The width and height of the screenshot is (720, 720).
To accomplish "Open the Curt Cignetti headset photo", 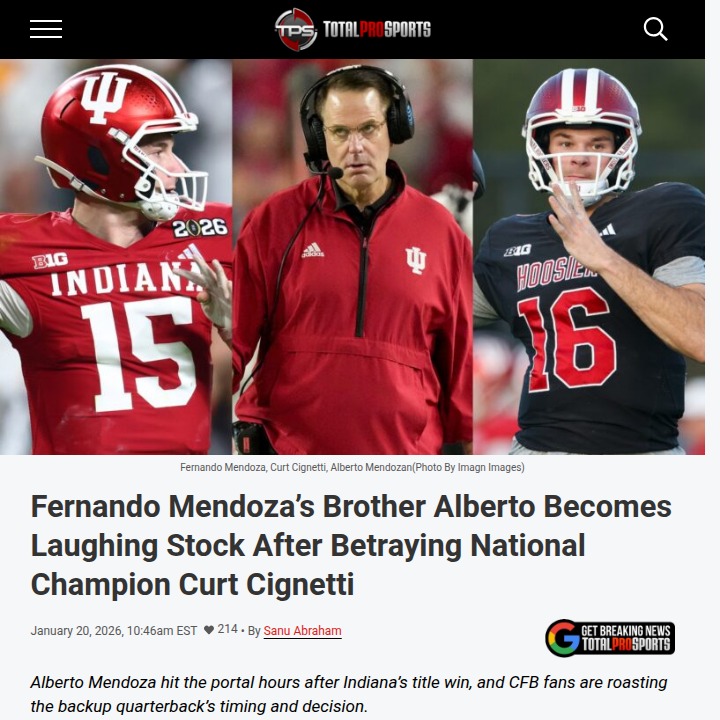I will point(353,257).
